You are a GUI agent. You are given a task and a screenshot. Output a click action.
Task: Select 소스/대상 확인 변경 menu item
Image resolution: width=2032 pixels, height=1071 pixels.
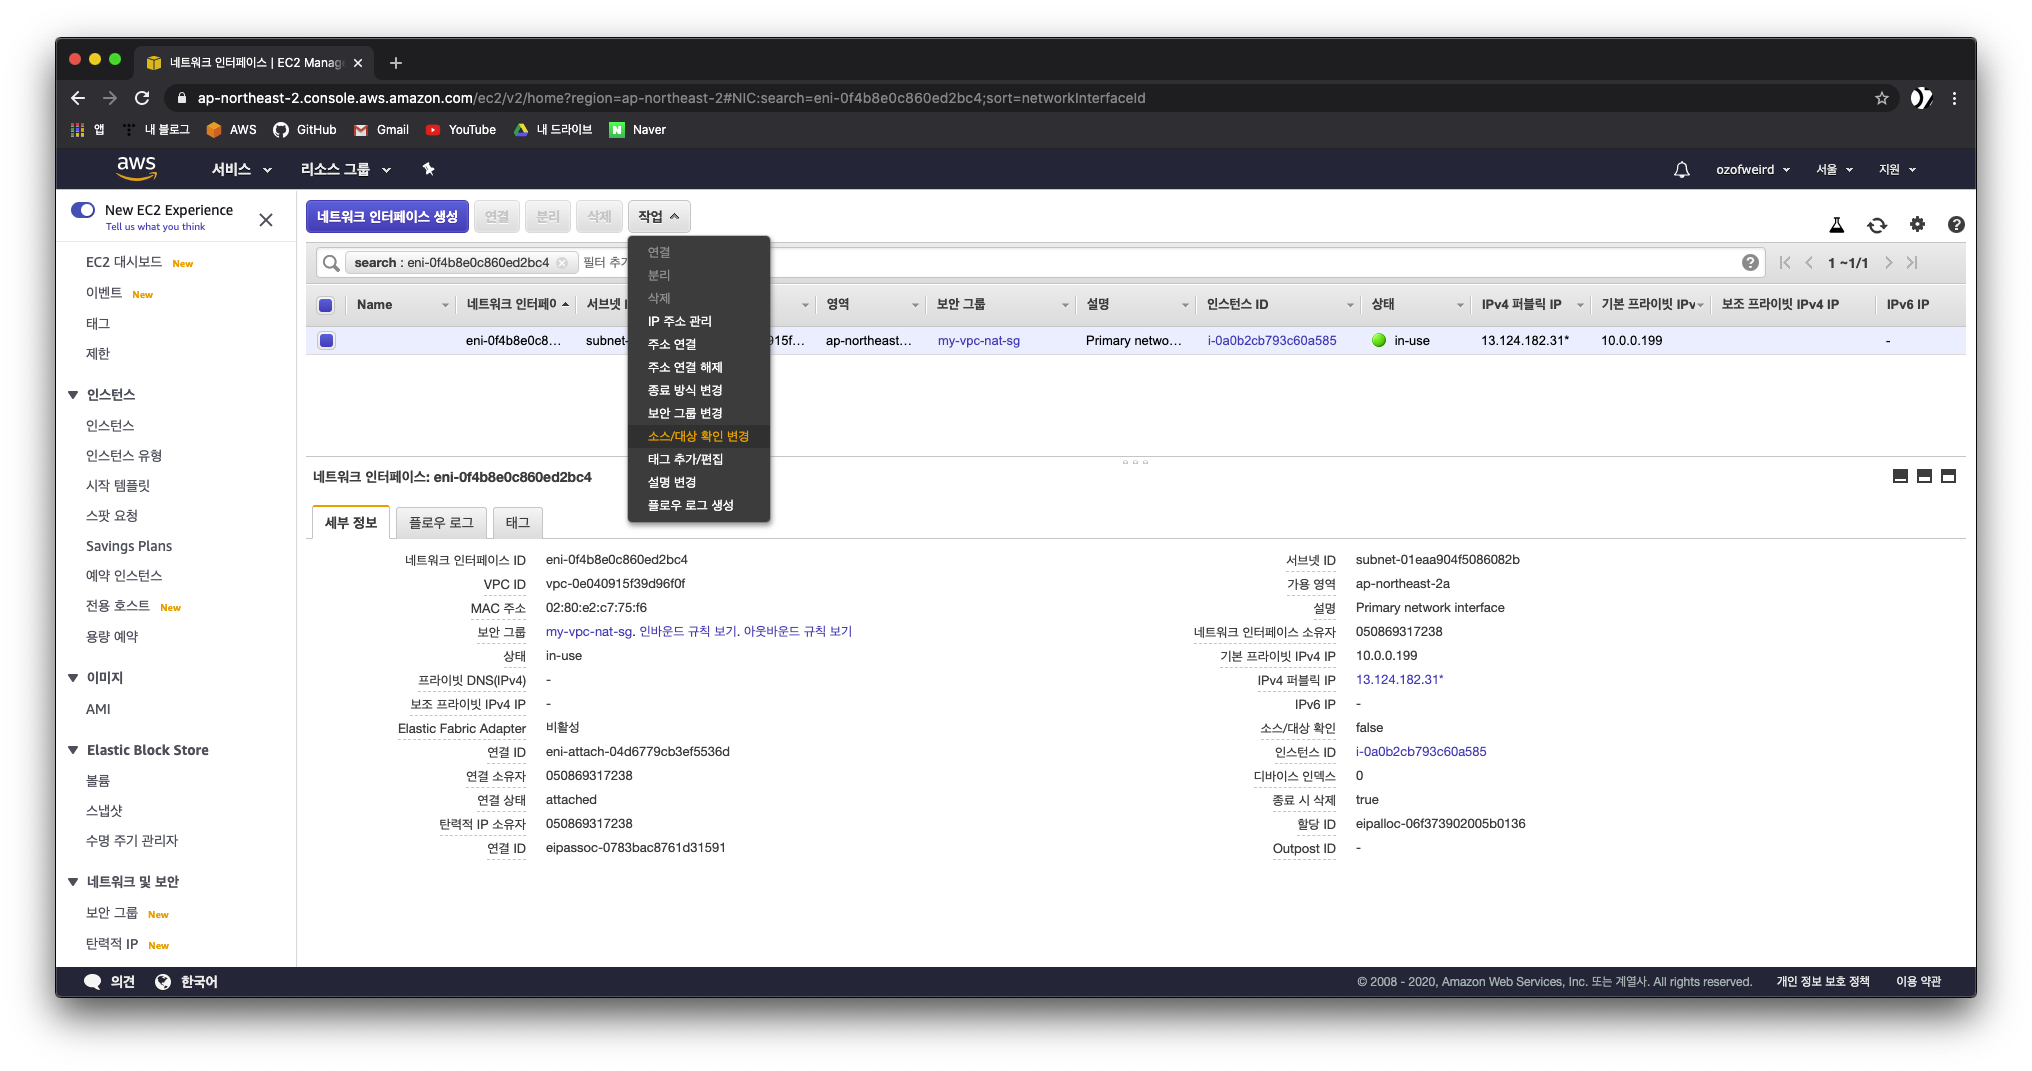[x=698, y=436]
